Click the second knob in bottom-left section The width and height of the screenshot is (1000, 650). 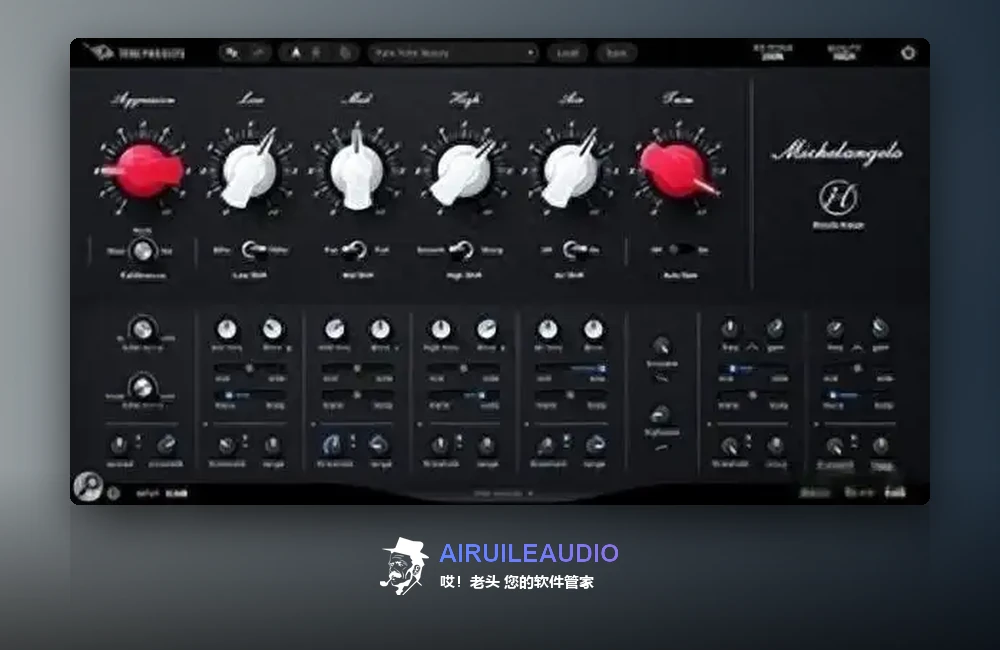tap(142, 387)
